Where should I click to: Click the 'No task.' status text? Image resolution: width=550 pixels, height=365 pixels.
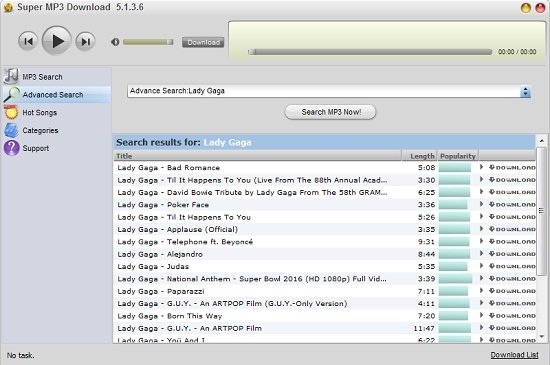point(20,356)
